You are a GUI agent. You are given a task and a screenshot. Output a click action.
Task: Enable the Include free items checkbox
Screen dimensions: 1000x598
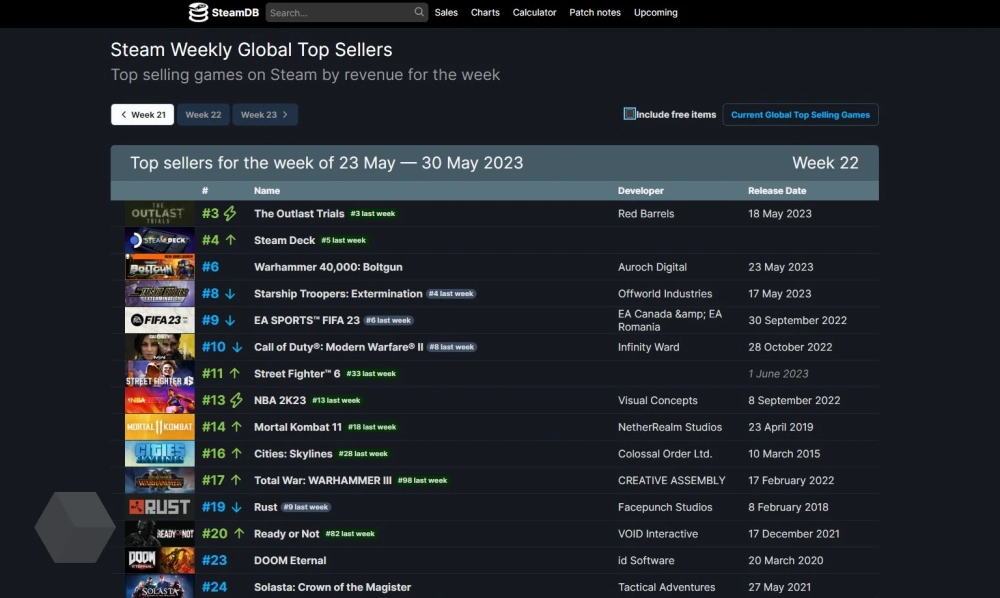(x=630, y=114)
